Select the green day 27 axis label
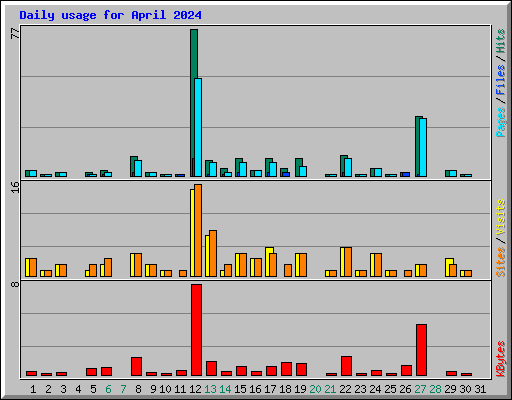The image size is (512, 400). pyautogui.click(x=421, y=389)
